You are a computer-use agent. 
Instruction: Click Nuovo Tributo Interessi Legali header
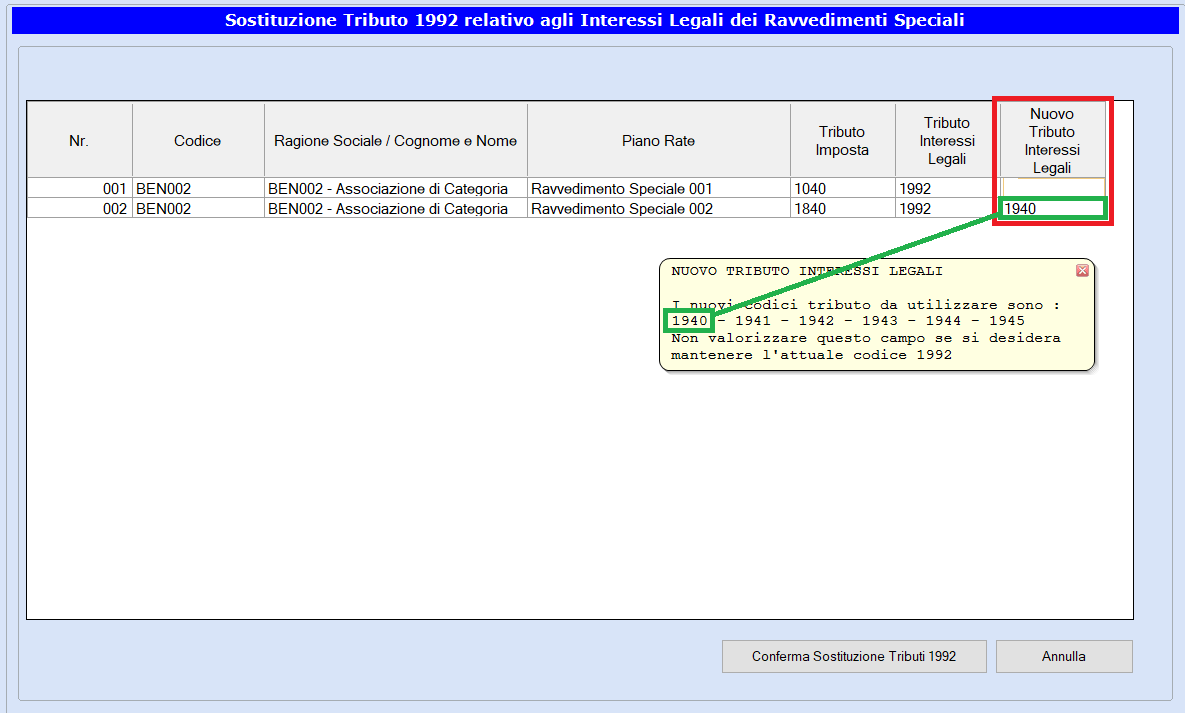pyautogui.click(x=1051, y=141)
